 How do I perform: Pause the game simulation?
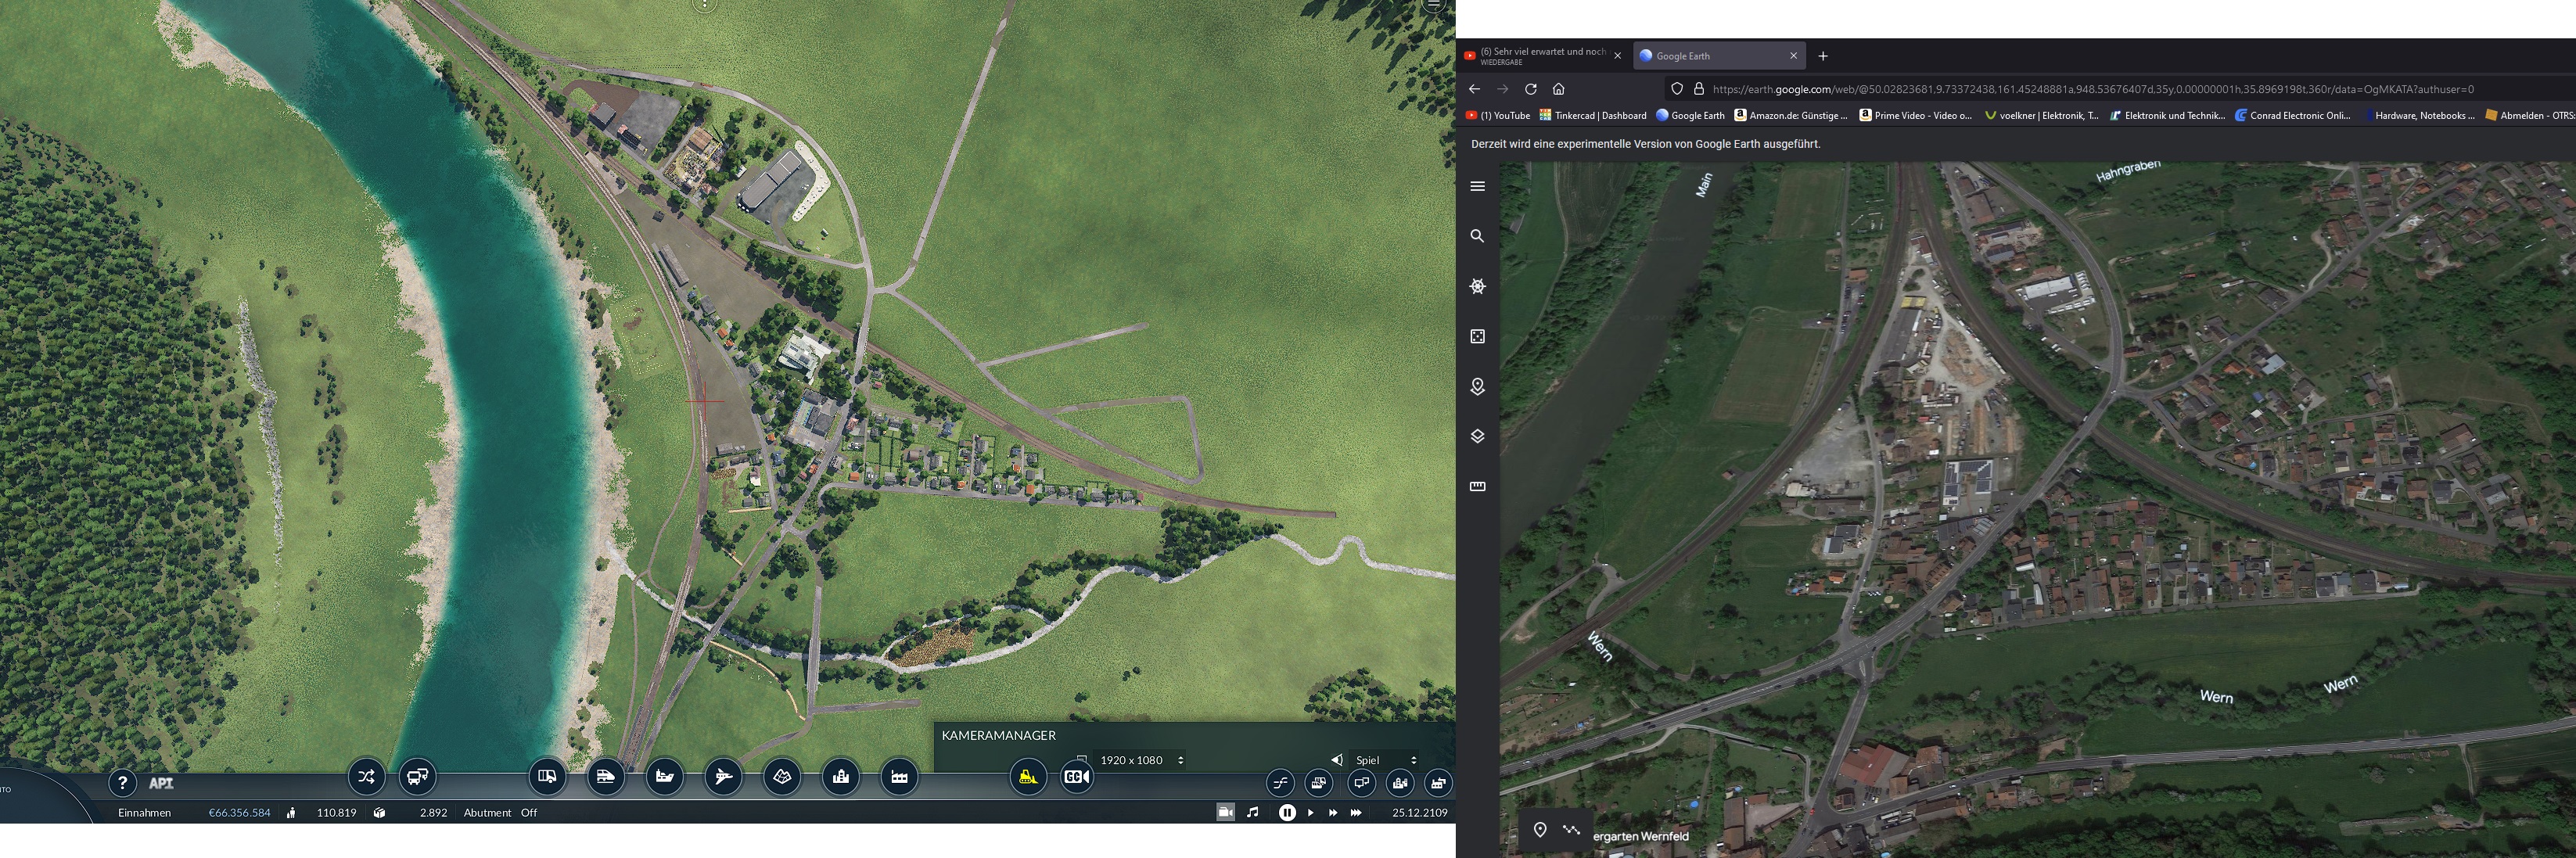point(1287,813)
